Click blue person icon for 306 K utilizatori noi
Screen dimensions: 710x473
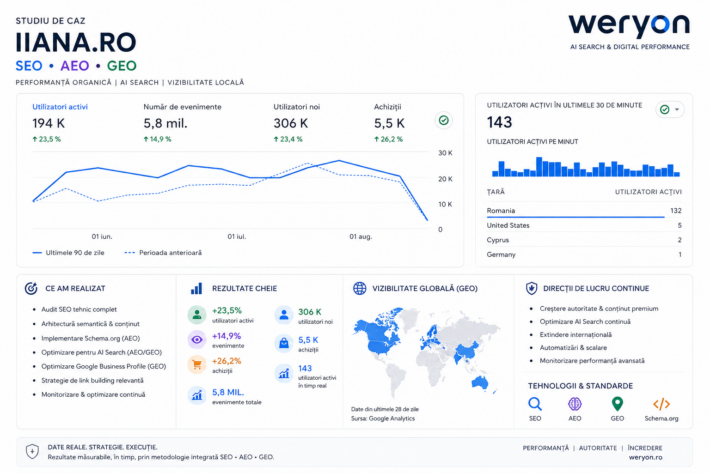284,315
